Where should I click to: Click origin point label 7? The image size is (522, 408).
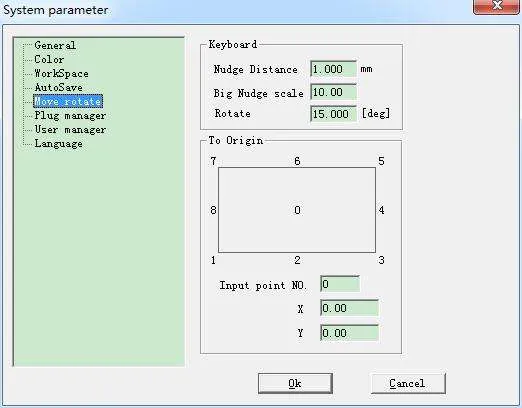[x=213, y=161]
